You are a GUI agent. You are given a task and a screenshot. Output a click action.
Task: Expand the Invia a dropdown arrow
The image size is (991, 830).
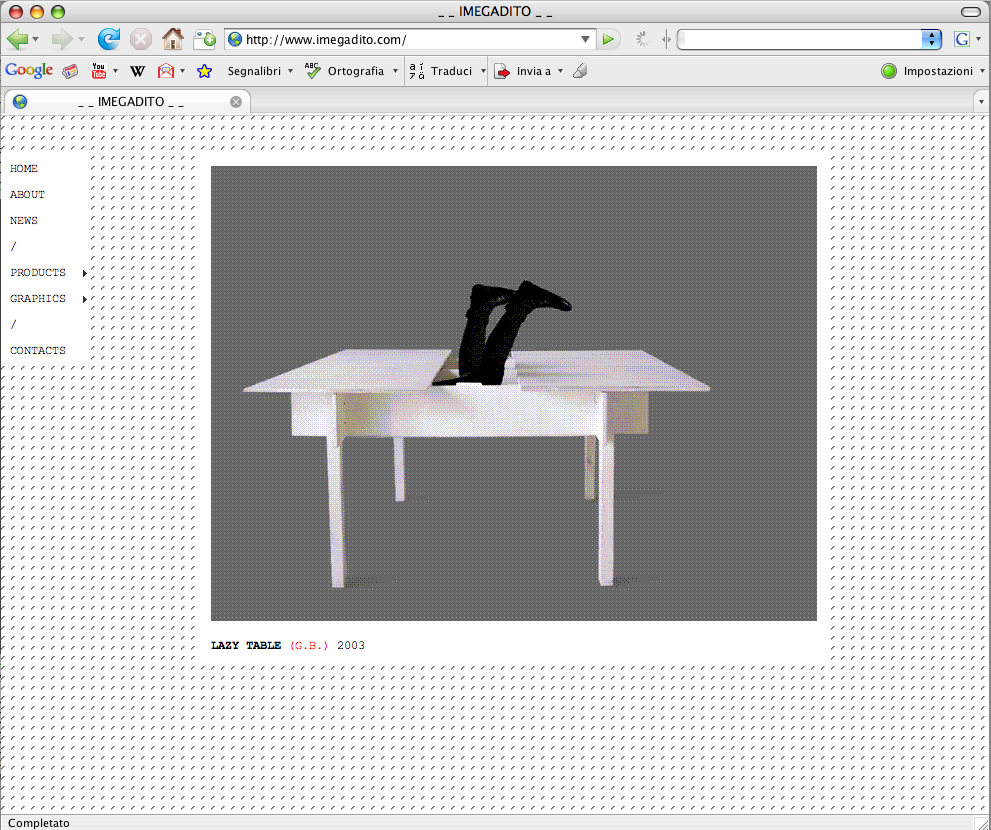pyautogui.click(x=560, y=71)
